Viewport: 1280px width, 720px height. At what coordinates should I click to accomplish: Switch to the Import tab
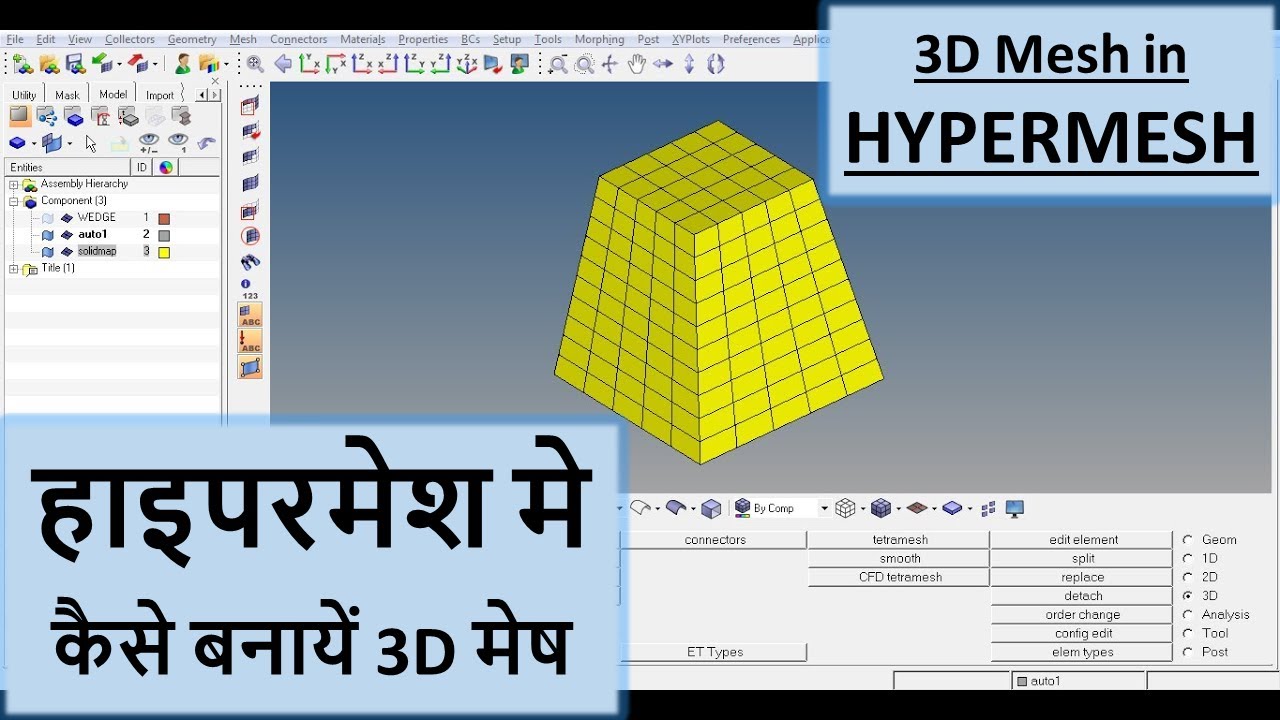pyautogui.click(x=160, y=95)
